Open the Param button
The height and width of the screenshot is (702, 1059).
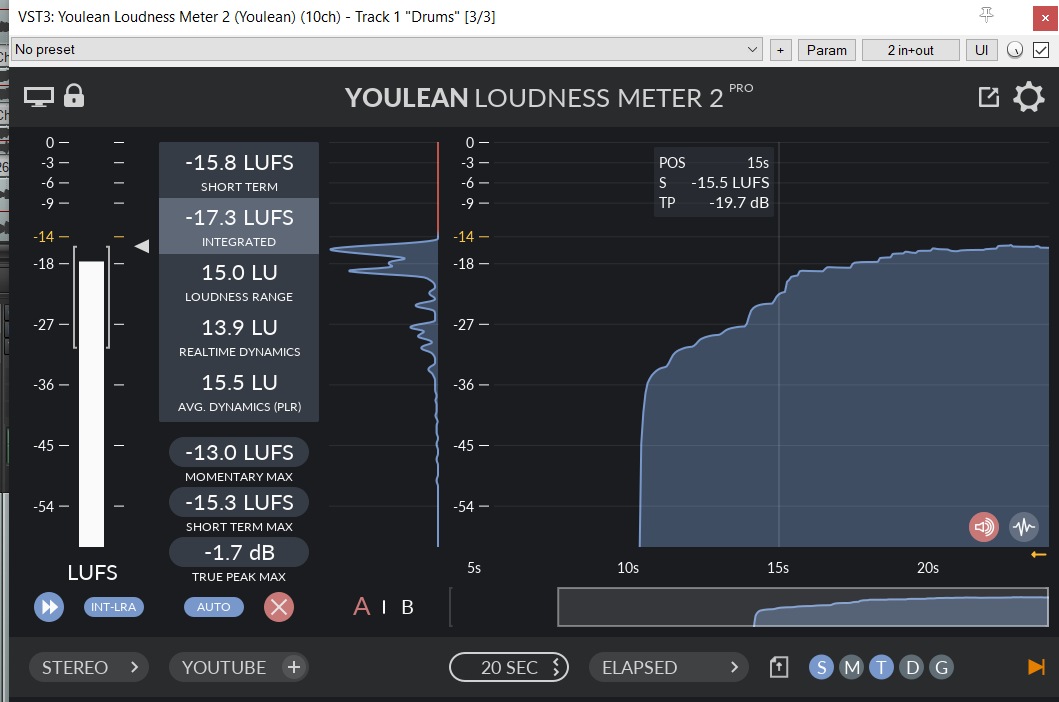pyautogui.click(x=827, y=50)
